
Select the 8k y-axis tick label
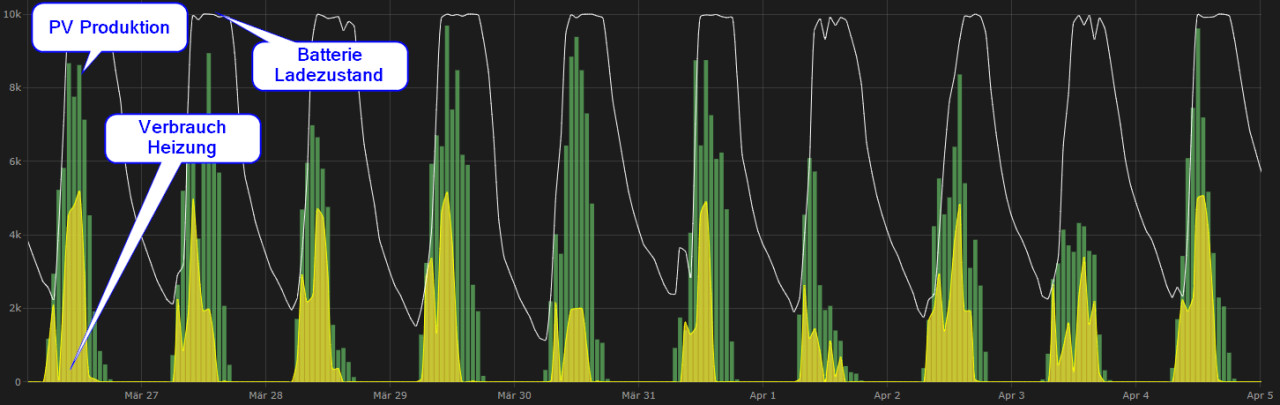pyautogui.click(x=16, y=88)
